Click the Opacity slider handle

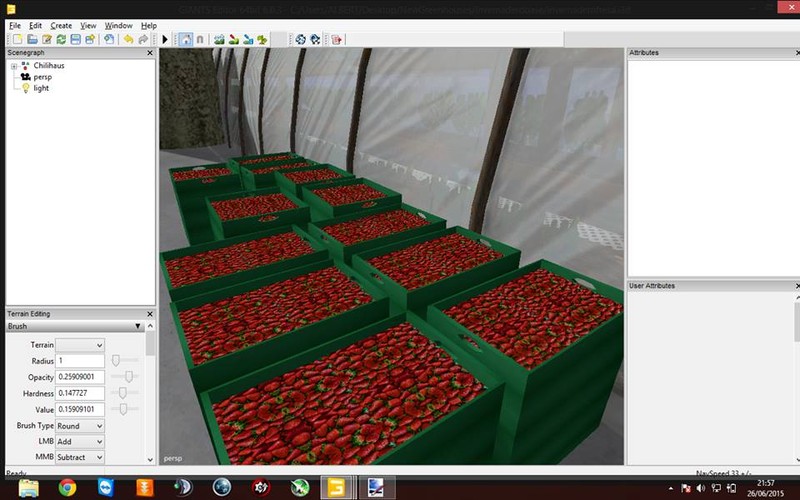(x=118, y=376)
